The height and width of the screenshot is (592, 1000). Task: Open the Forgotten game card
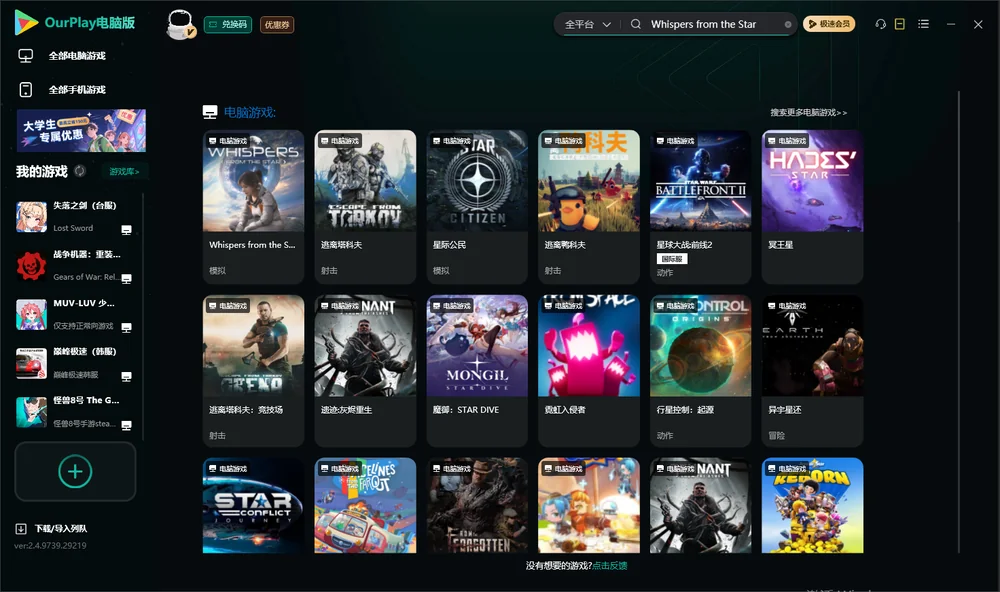(x=477, y=505)
